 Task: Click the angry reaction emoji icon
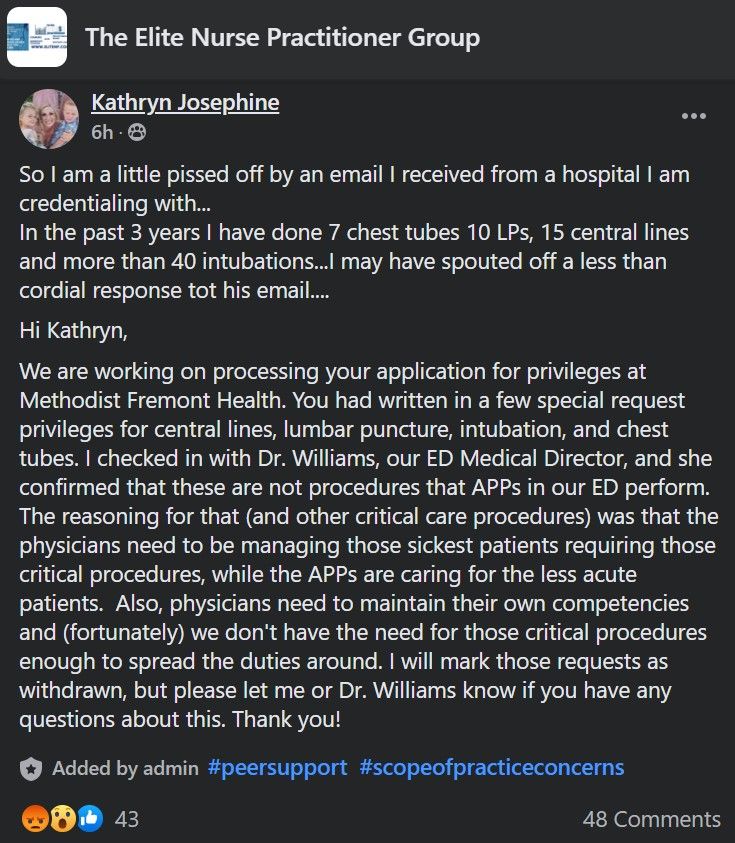point(35,819)
